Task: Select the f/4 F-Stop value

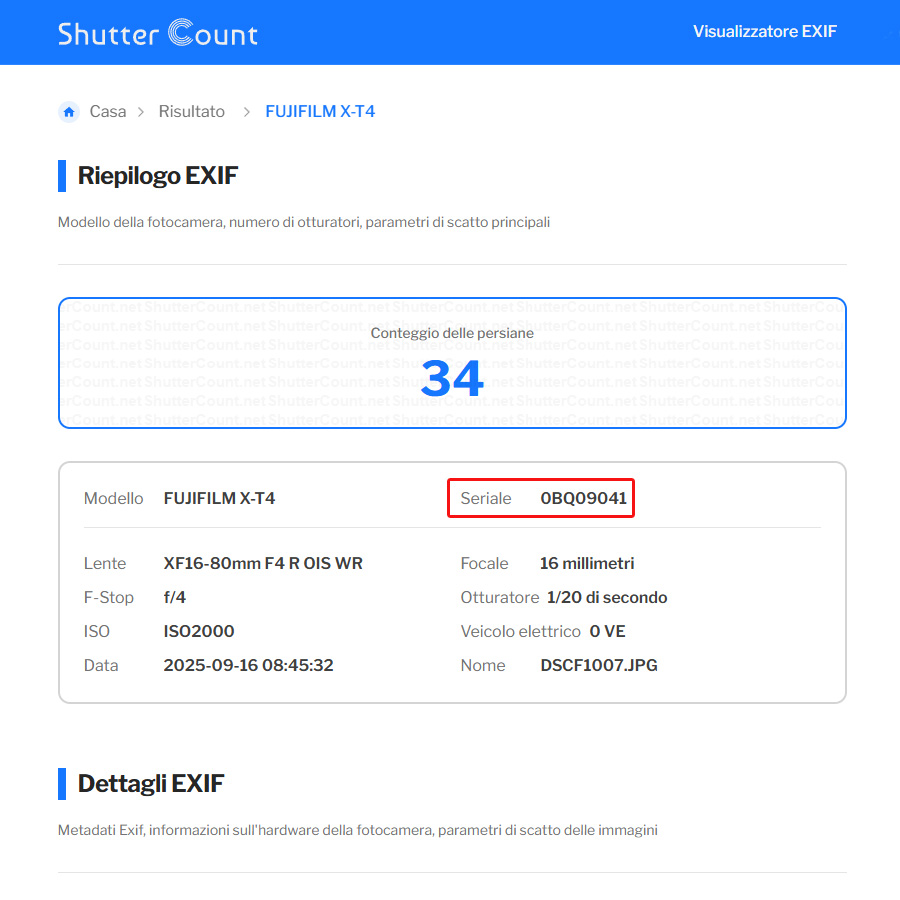Action: [x=174, y=597]
